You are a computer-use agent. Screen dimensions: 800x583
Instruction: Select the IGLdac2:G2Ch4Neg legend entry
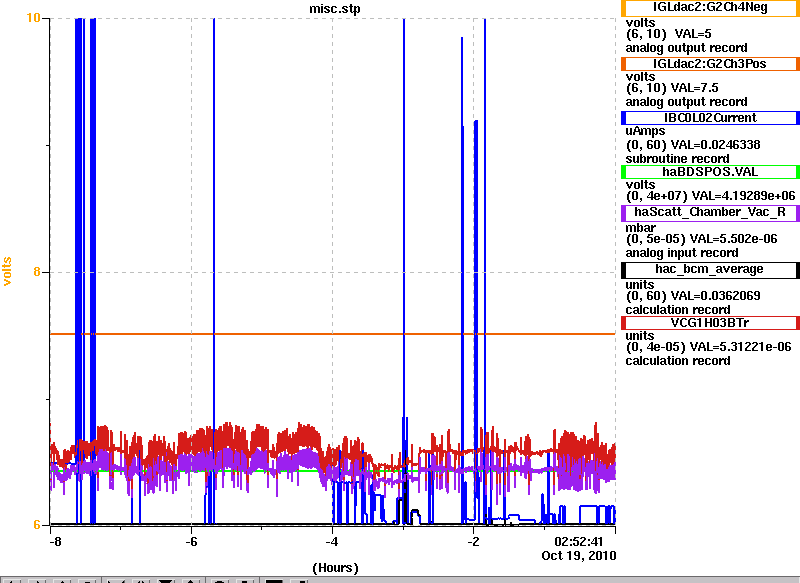pyautogui.click(x=710, y=8)
